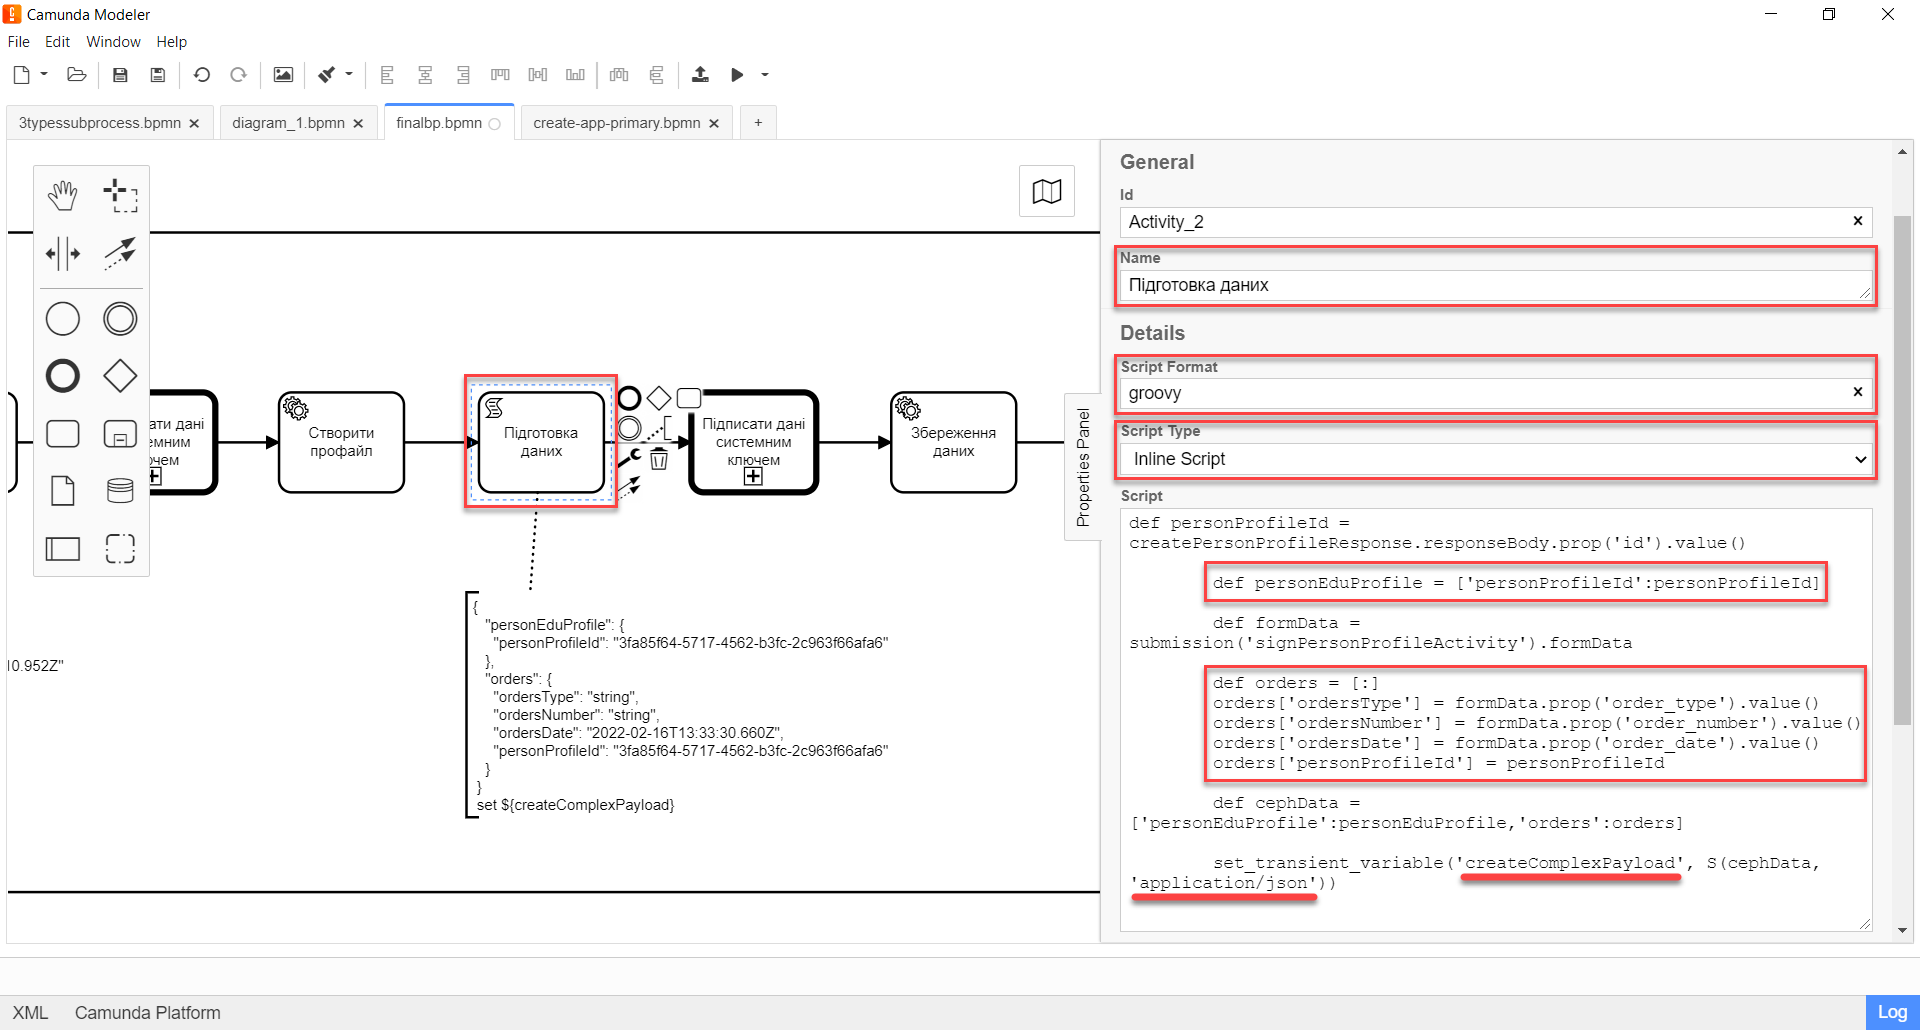Activate the hand tool in palette
Screen dimensions: 1920x1030
(x=63, y=196)
